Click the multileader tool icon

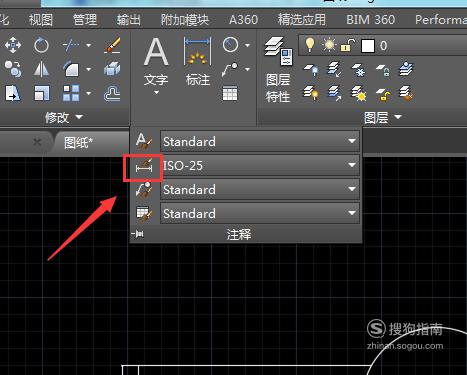point(230,69)
